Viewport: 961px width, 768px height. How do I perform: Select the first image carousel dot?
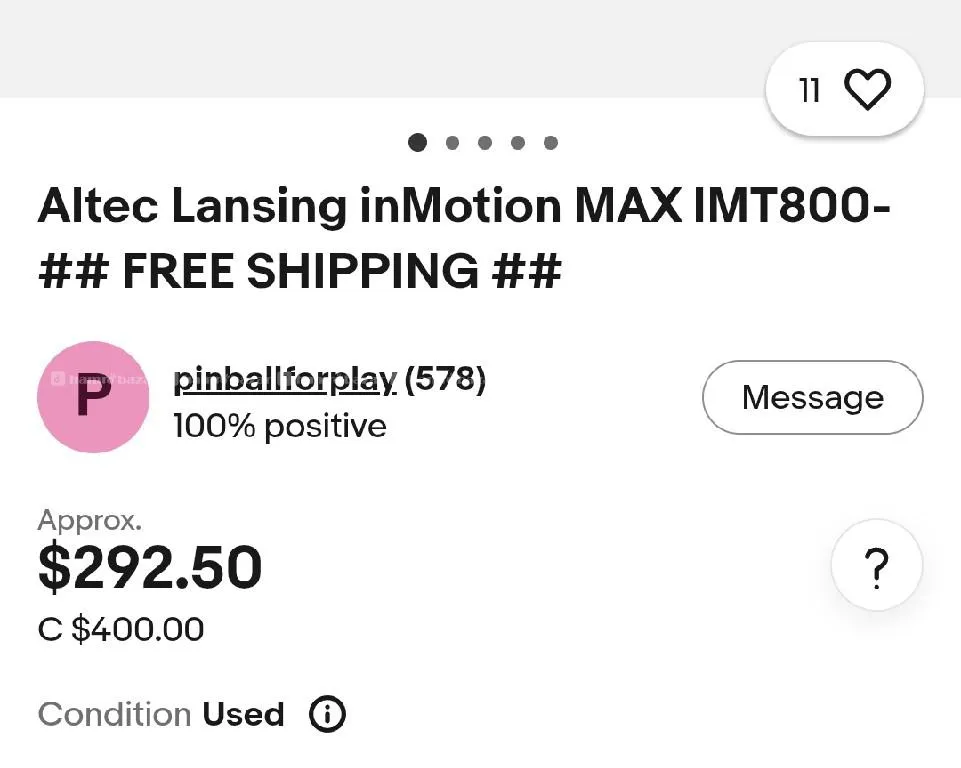[418, 143]
